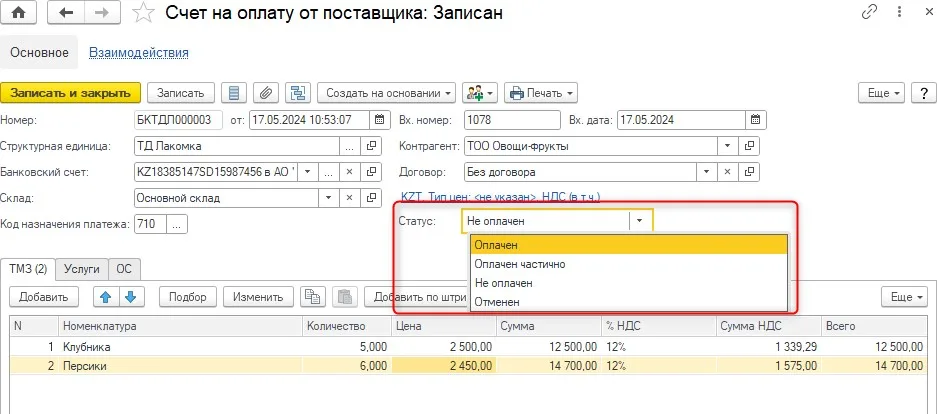Open the Договор record icon
Viewport: 937px width, 414px height.
coord(749,172)
